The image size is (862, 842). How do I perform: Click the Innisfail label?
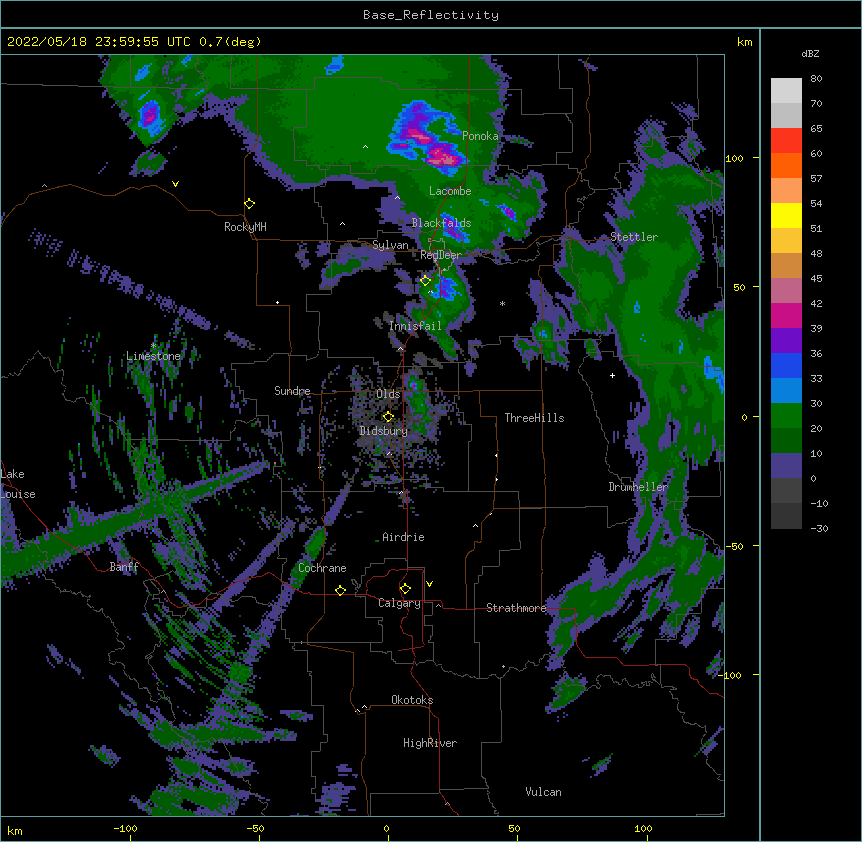click(415, 326)
